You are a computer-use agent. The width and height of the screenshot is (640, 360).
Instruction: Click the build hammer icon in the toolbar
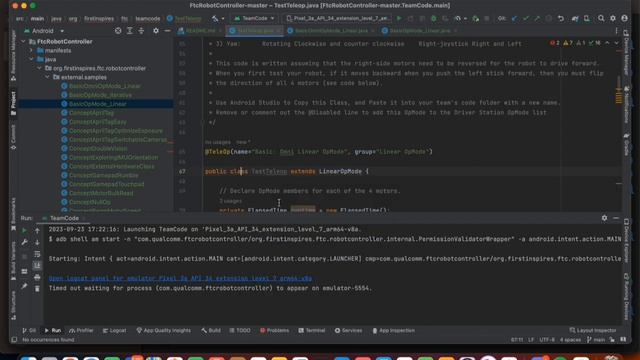coord(215,18)
